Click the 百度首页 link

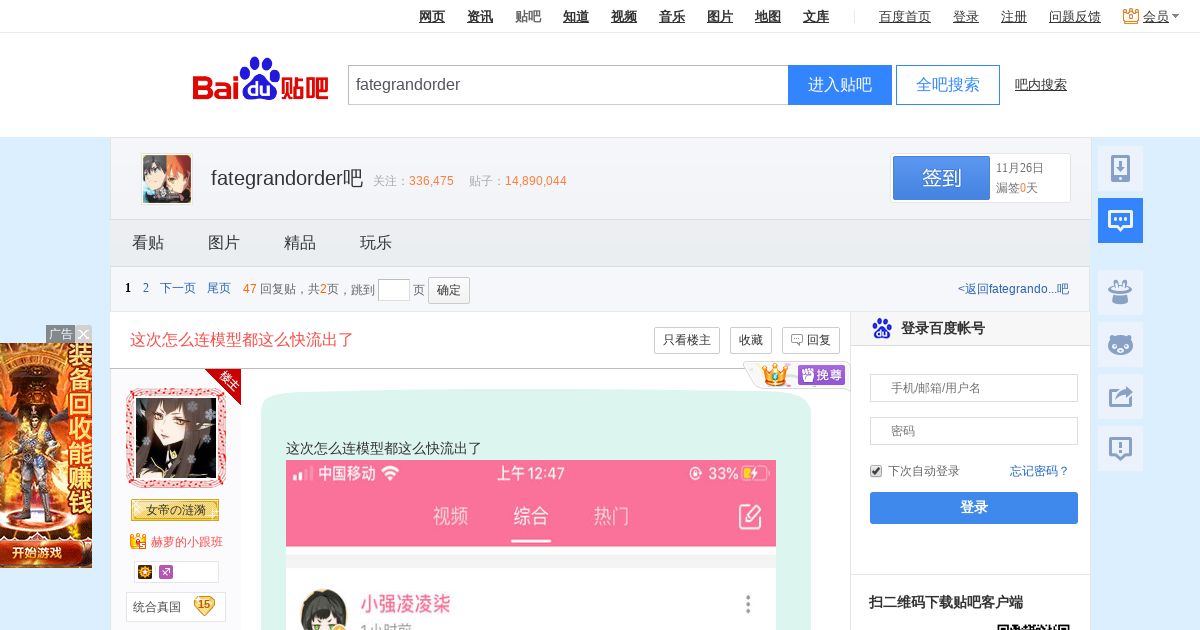tap(905, 16)
